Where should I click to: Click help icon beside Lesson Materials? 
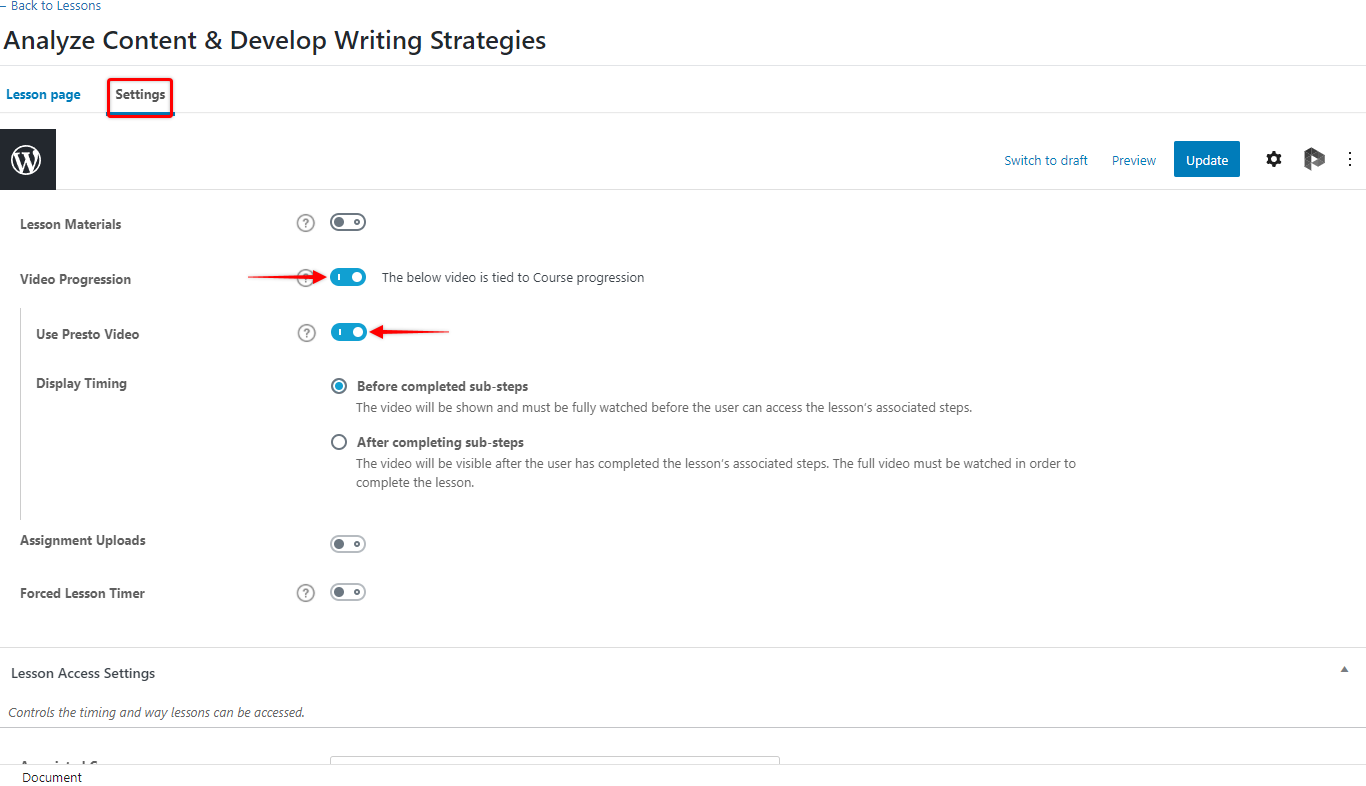click(x=306, y=223)
